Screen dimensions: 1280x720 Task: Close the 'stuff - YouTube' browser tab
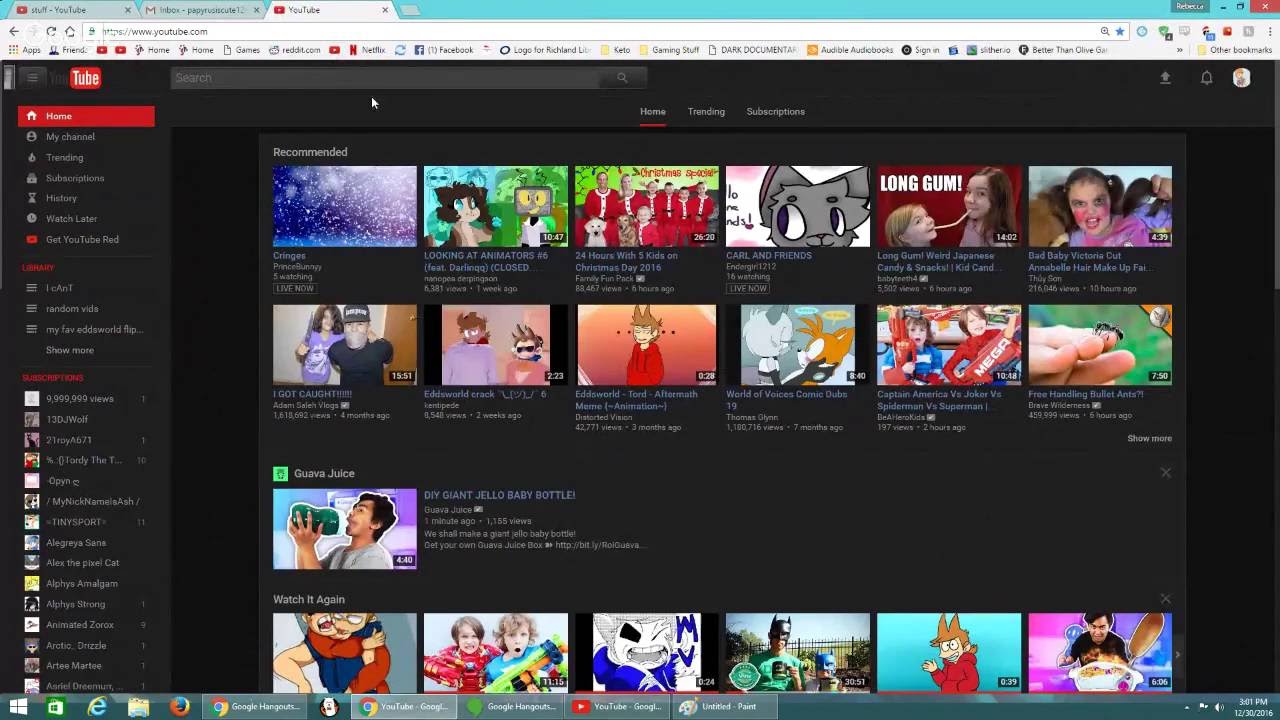click(128, 10)
